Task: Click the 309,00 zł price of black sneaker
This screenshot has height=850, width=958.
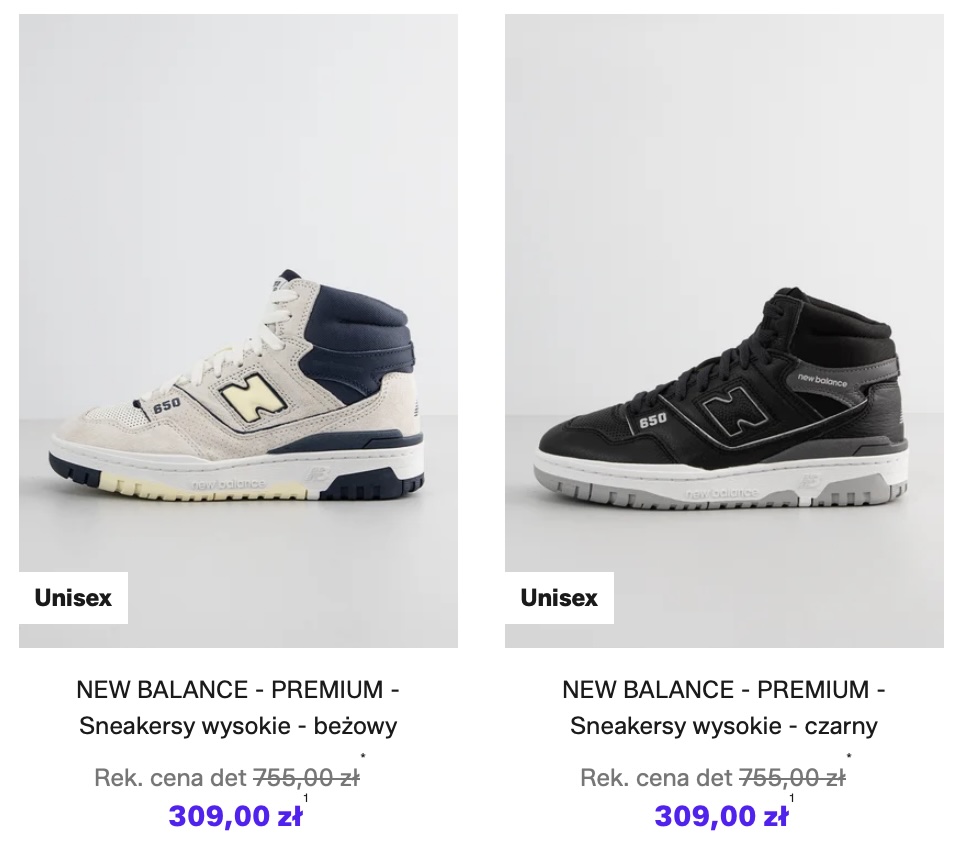Action: [721, 816]
